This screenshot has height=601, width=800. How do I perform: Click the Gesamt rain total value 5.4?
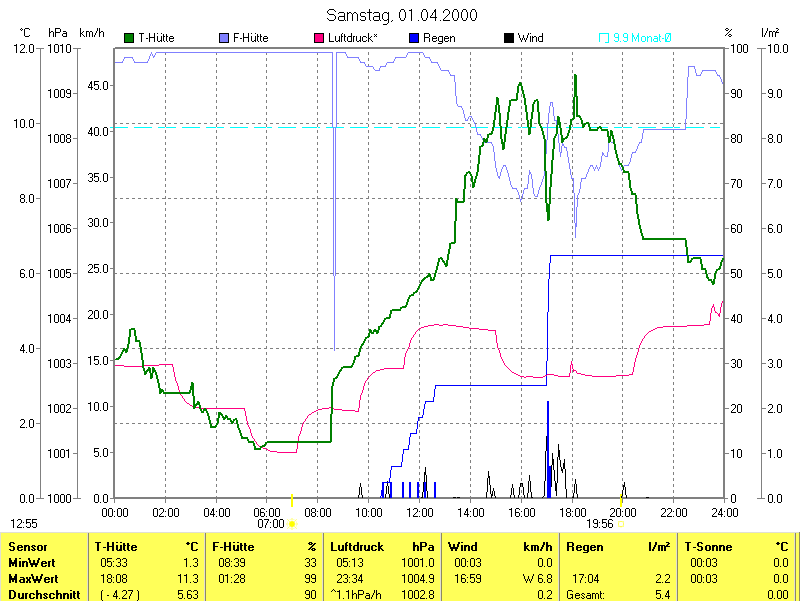[x=662, y=595]
